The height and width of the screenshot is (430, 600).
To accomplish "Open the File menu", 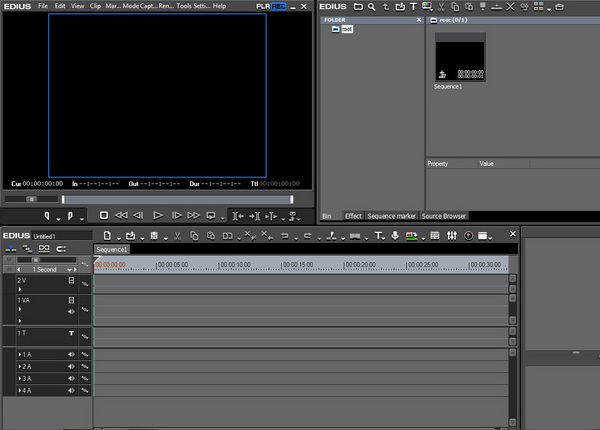I will (x=43, y=6).
